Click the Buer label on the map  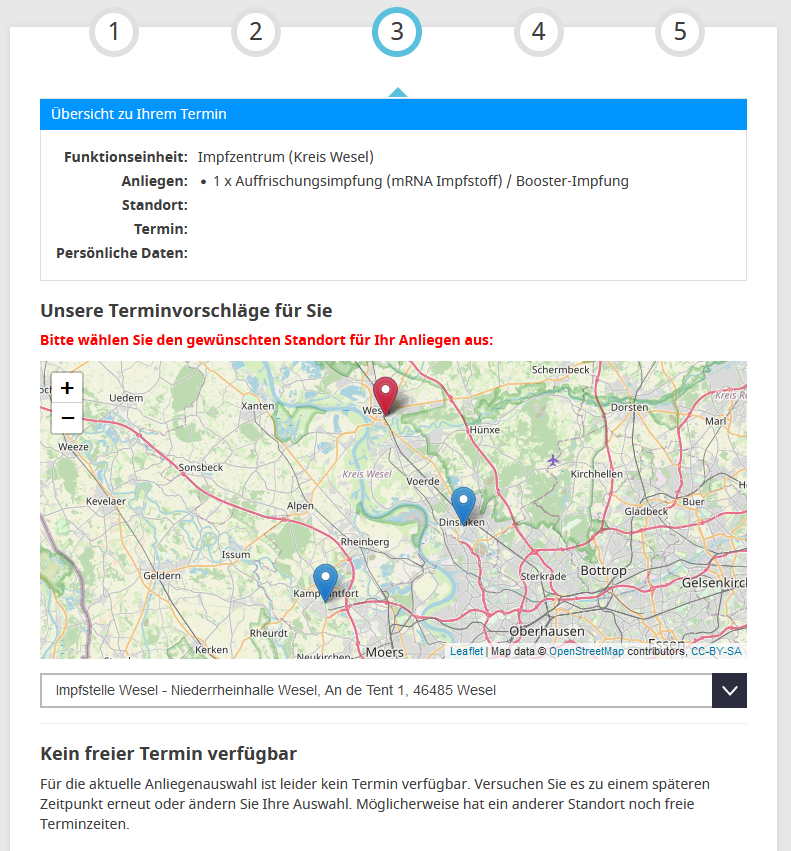(693, 501)
